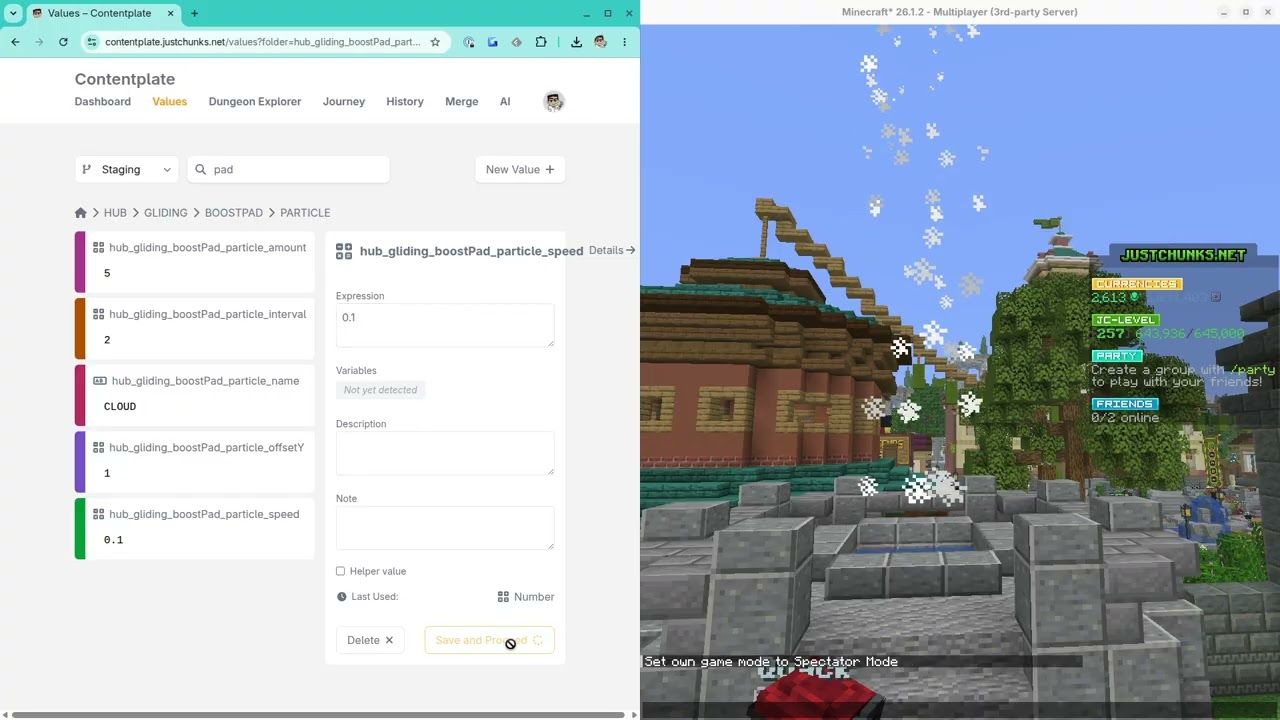Image resolution: width=1280 pixels, height=720 pixels.
Task: Click the browser address bar URL
Action: (262, 42)
